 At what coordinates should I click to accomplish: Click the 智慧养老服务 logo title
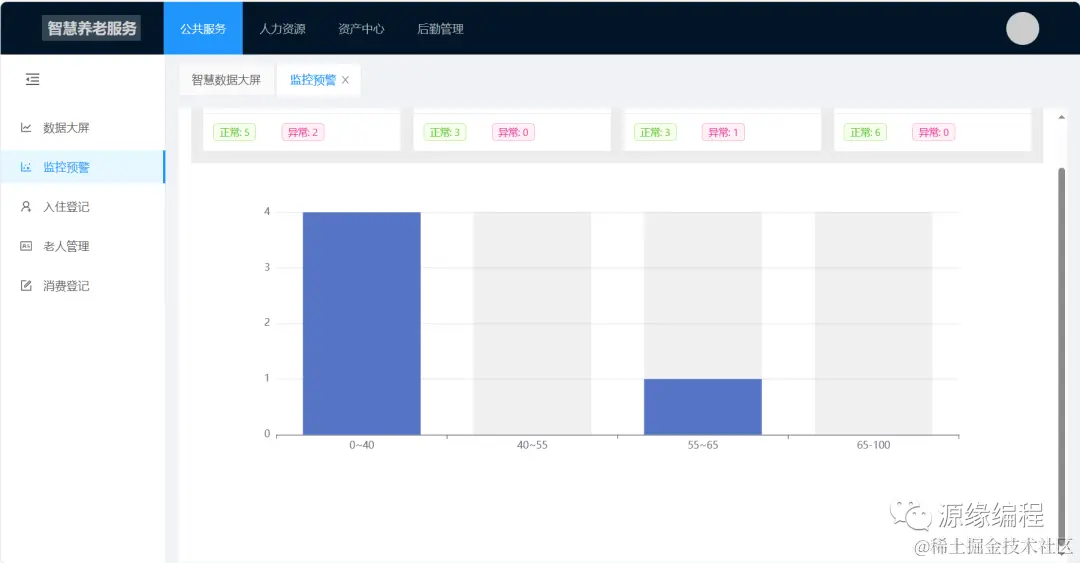(x=92, y=28)
